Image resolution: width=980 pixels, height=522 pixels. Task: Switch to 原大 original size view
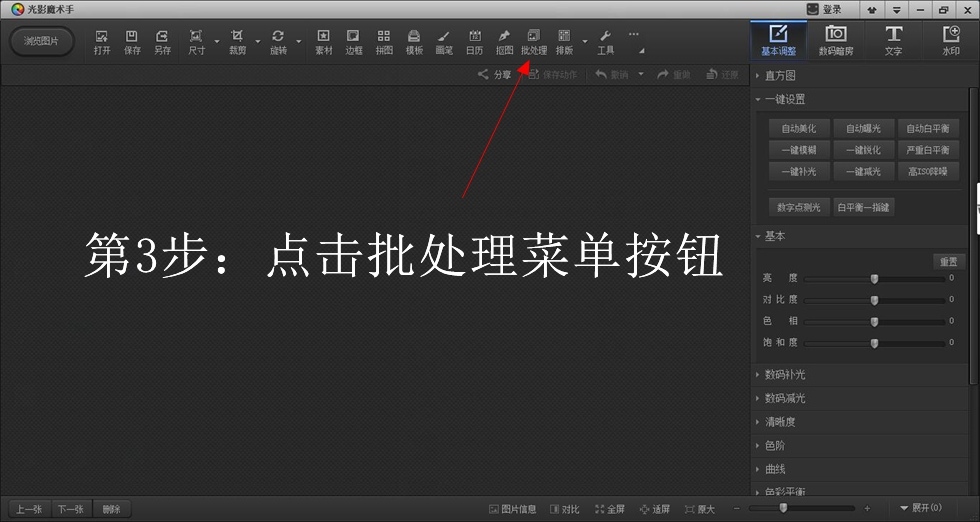coord(698,509)
